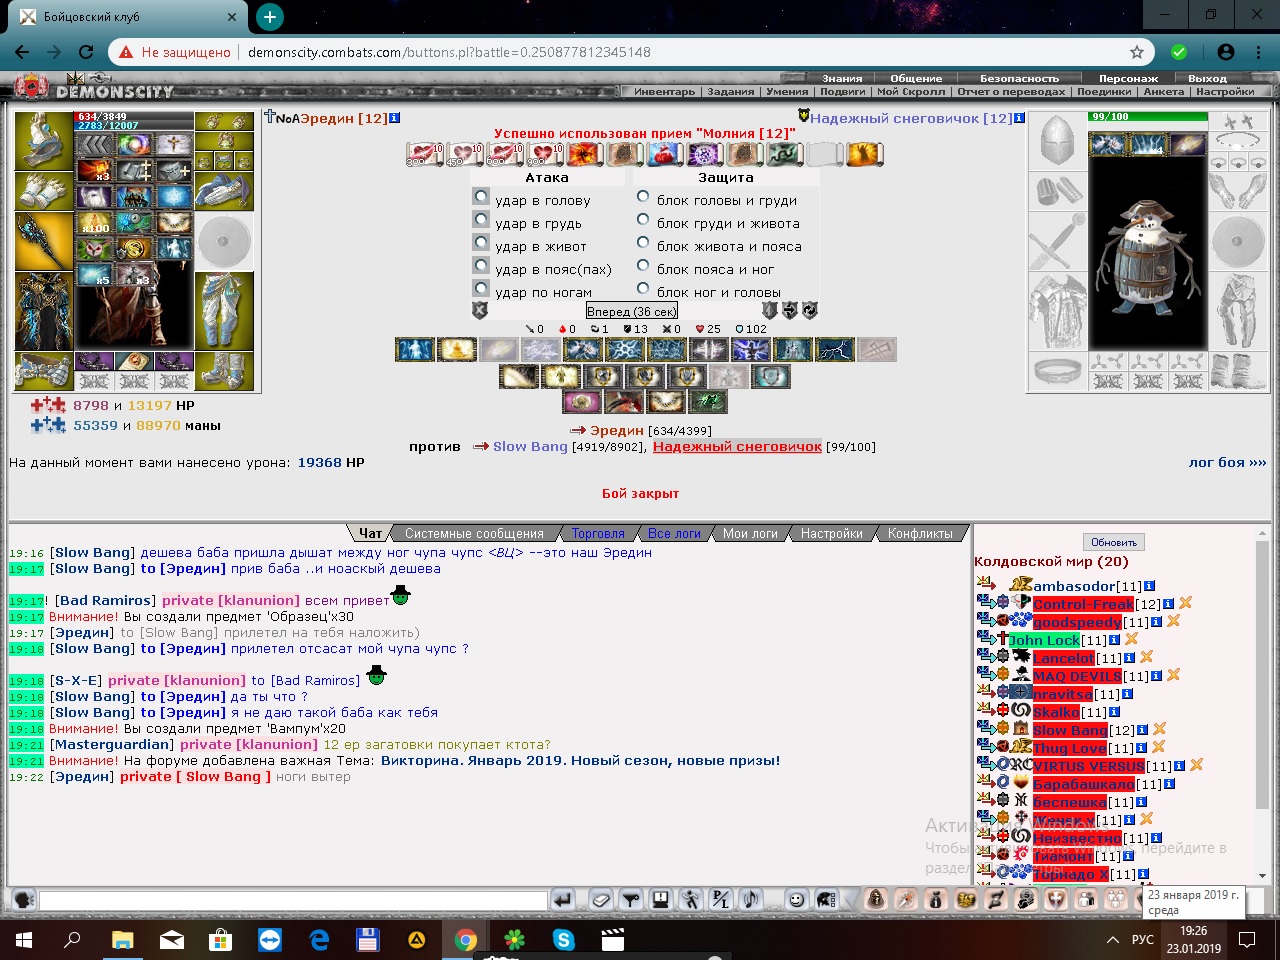Activate the red gift bag scroll

665,154
